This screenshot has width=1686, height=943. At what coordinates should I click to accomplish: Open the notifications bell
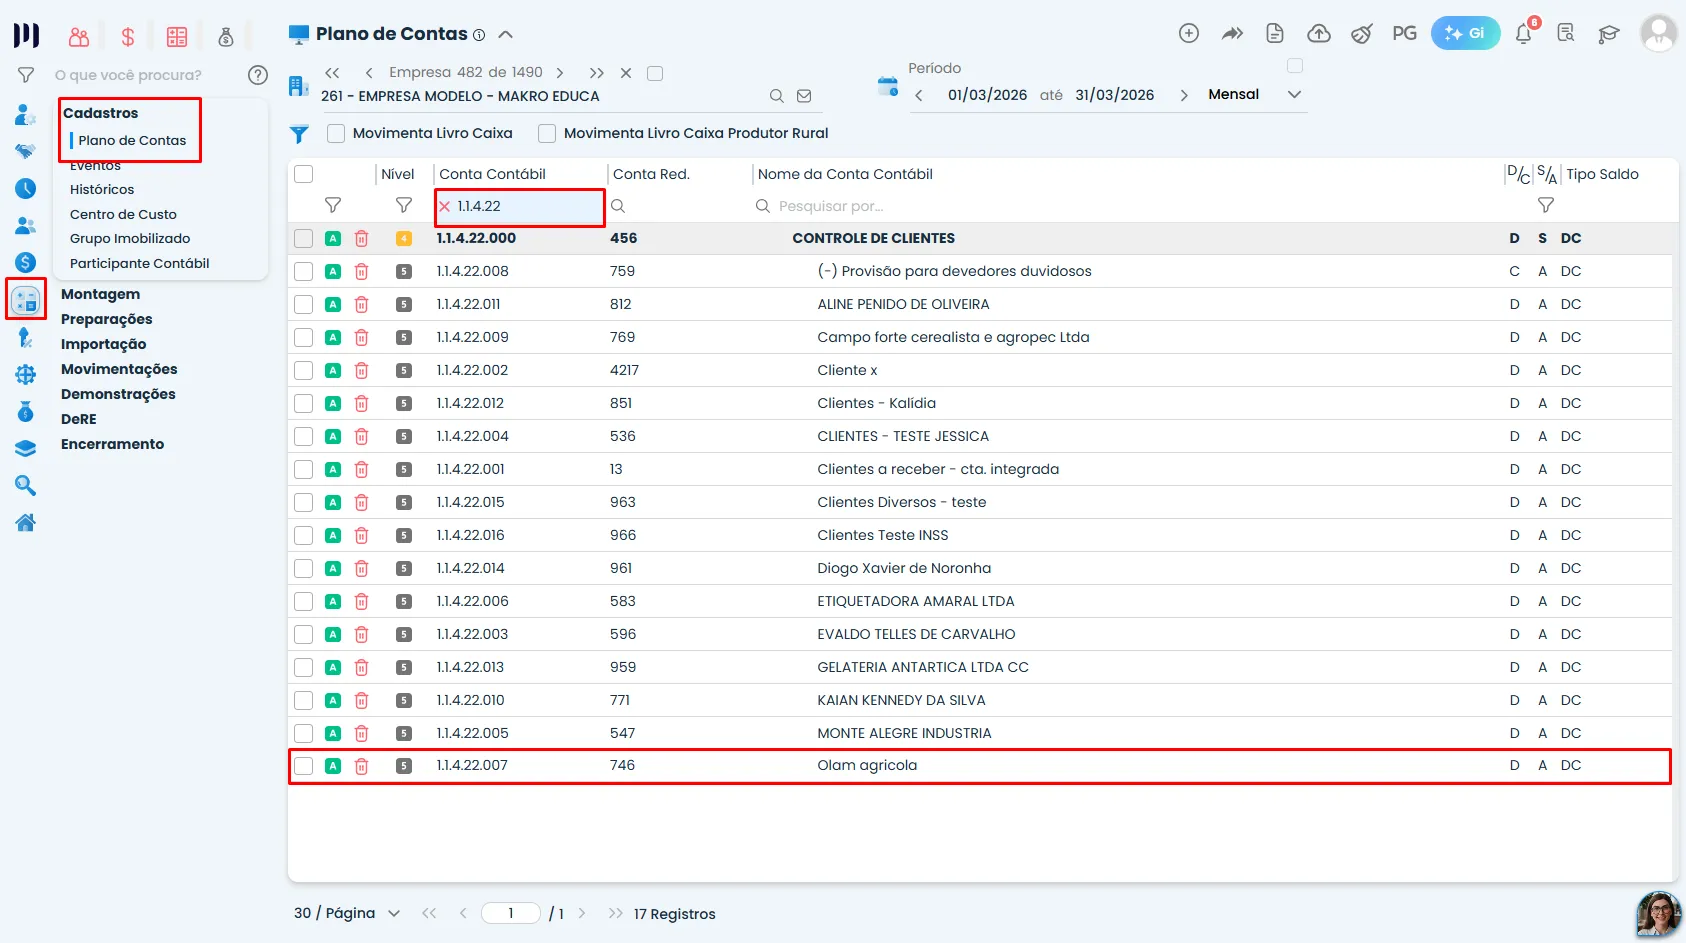[1523, 34]
